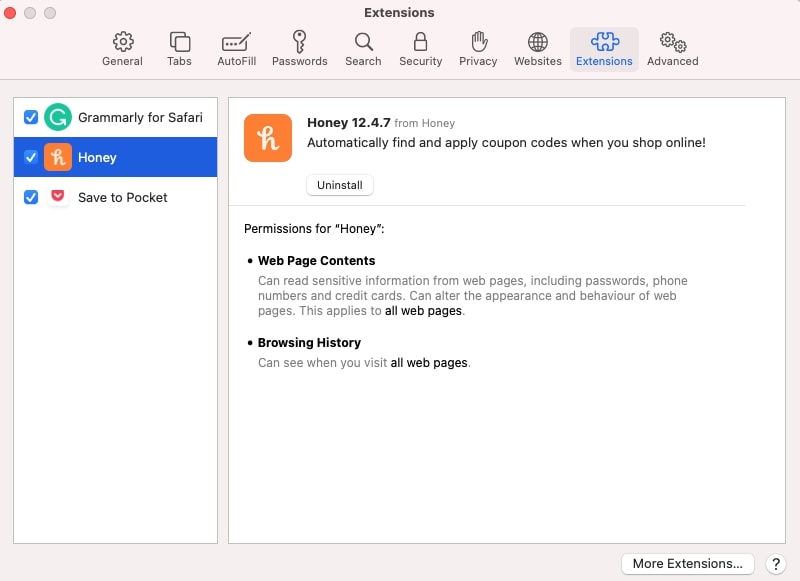Screen dimensions: 800x581
Task: Click the coupon codes description text
Action: pos(506,142)
